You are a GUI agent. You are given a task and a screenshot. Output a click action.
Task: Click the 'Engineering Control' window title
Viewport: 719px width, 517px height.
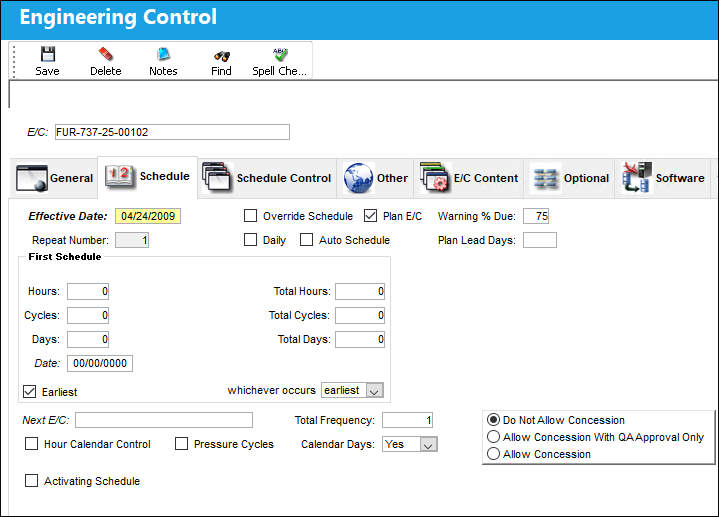tap(118, 17)
